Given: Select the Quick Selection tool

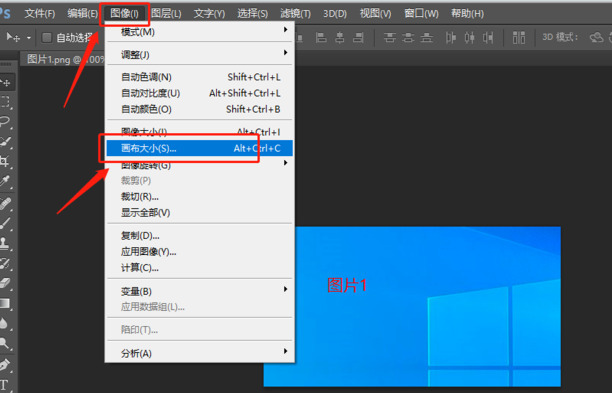Looking at the screenshot, I should click(x=5, y=141).
